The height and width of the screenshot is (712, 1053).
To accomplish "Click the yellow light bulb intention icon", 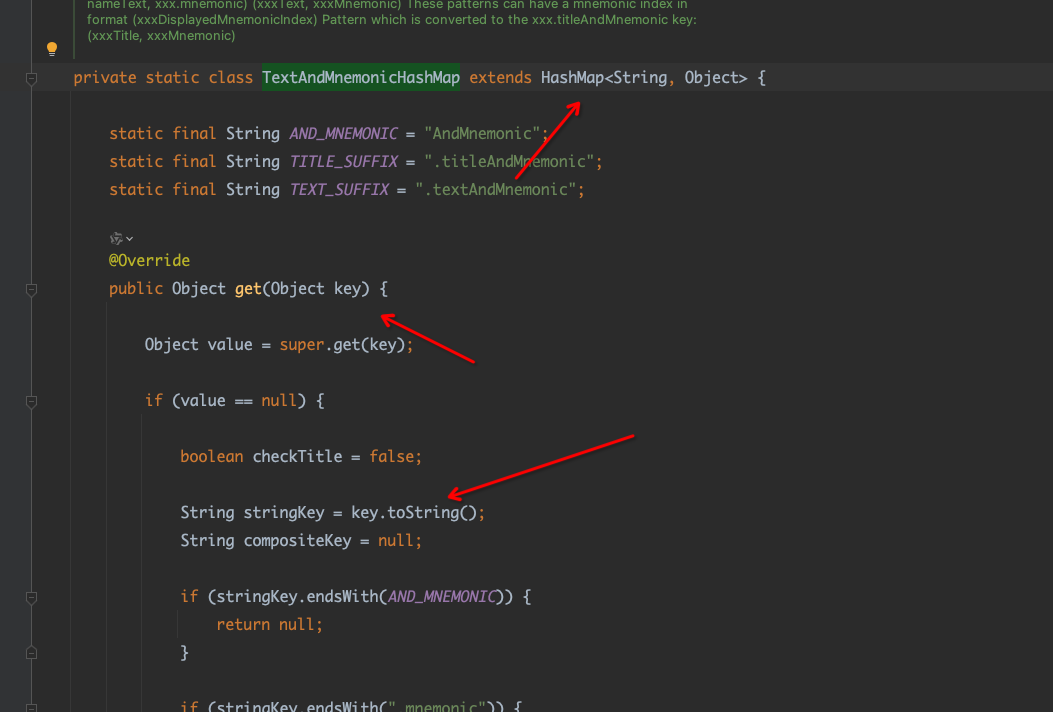I will (x=52, y=49).
